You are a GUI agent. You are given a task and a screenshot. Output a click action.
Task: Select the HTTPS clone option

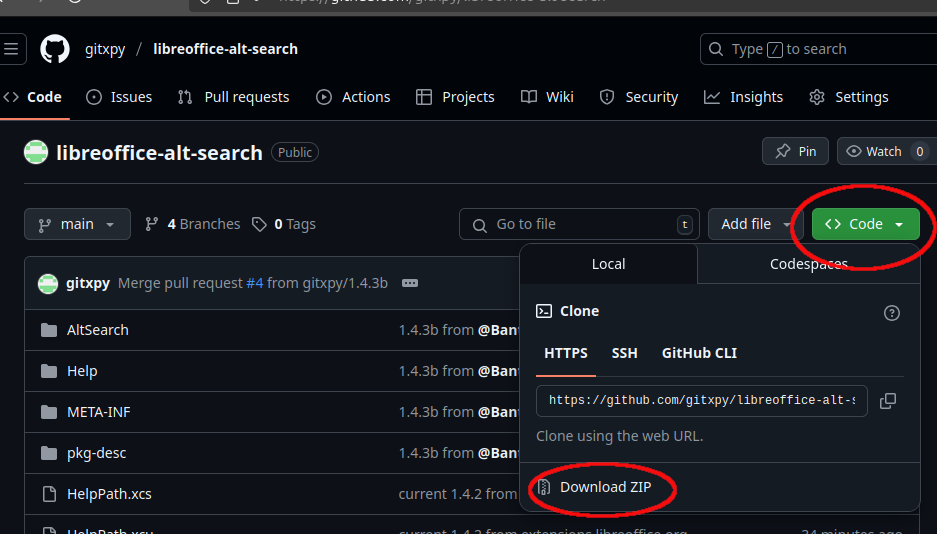point(566,353)
